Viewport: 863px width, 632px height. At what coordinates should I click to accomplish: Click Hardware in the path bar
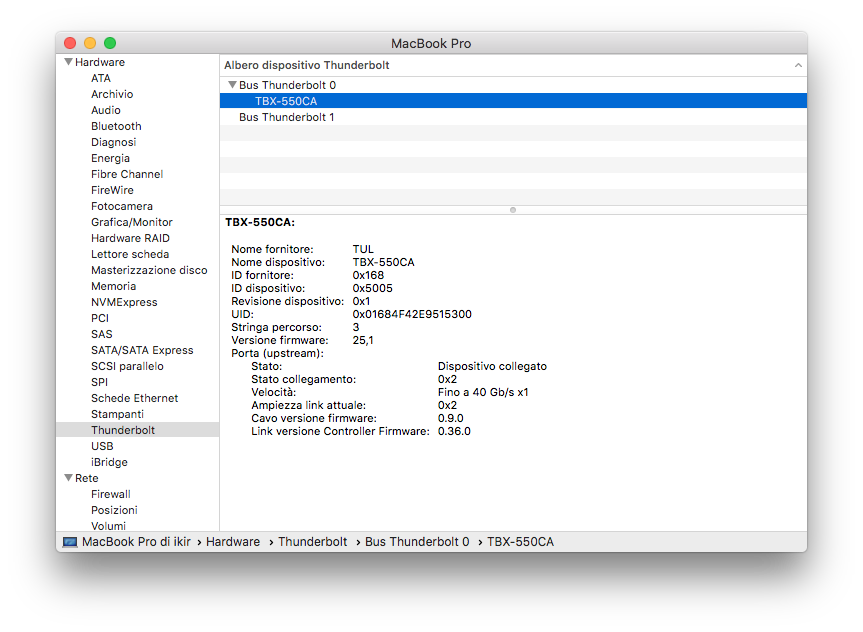click(233, 542)
